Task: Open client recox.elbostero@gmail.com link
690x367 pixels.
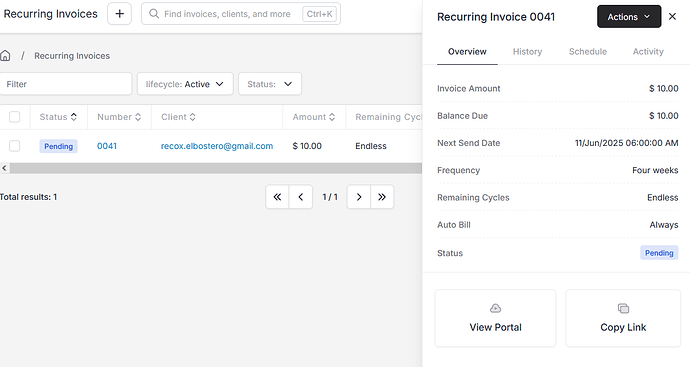Action: (217, 146)
